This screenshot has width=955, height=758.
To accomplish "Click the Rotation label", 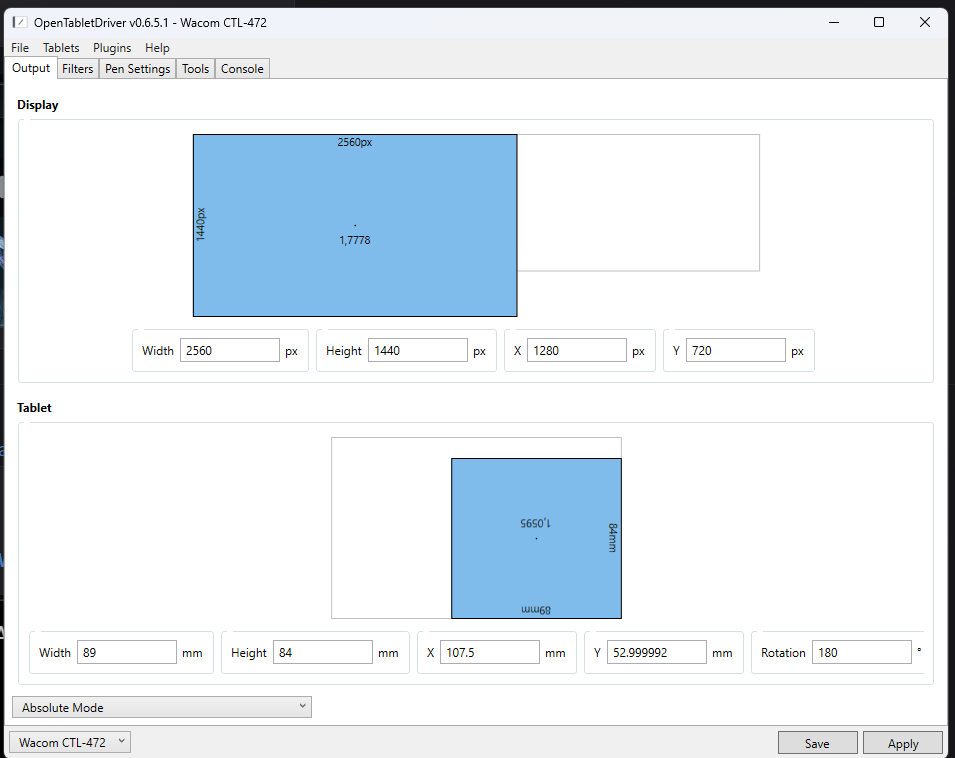I will 783,653.
